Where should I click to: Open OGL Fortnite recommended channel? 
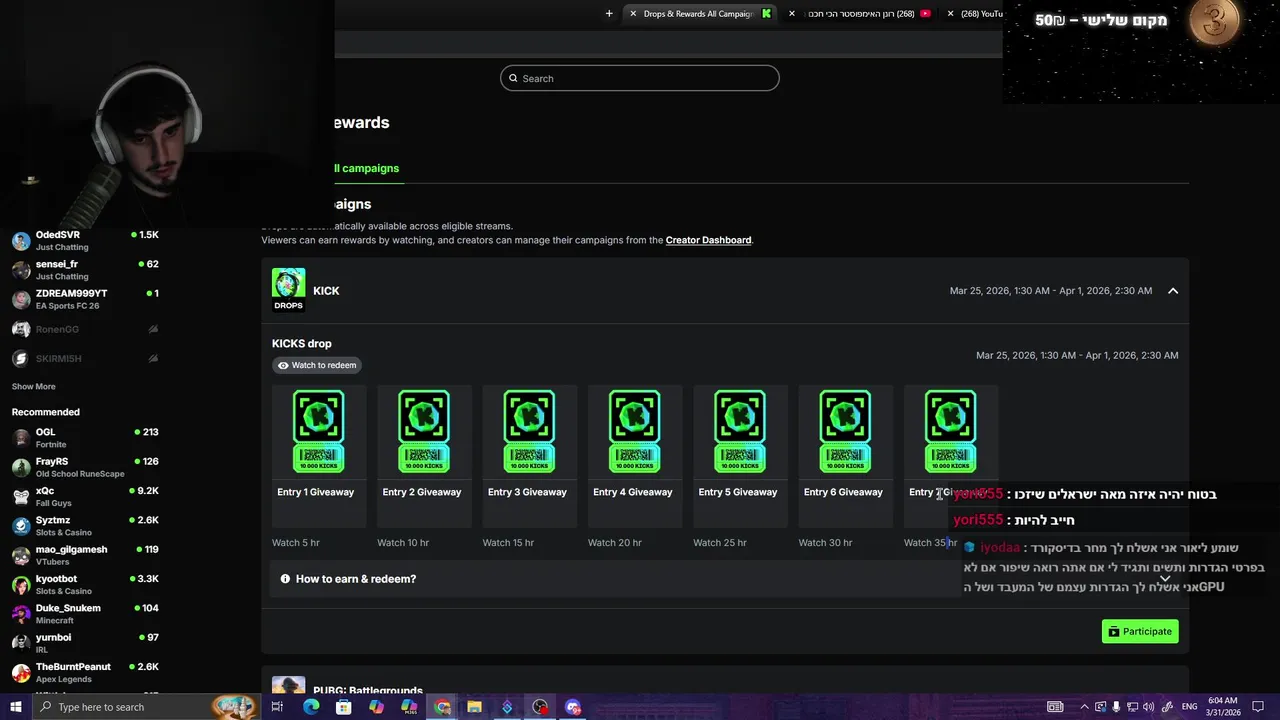coord(85,438)
